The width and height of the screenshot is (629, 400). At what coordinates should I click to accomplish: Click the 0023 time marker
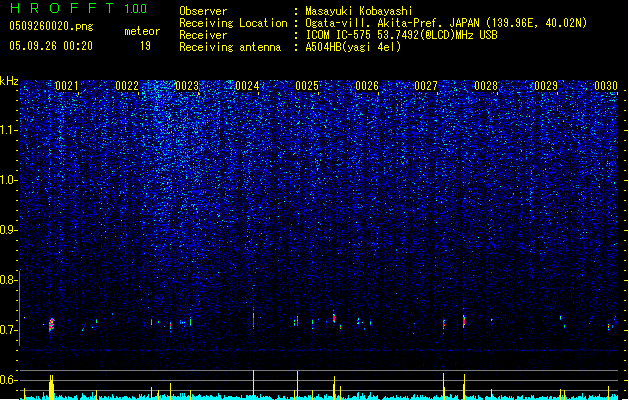pyautogui.click(x=187, y=86)
